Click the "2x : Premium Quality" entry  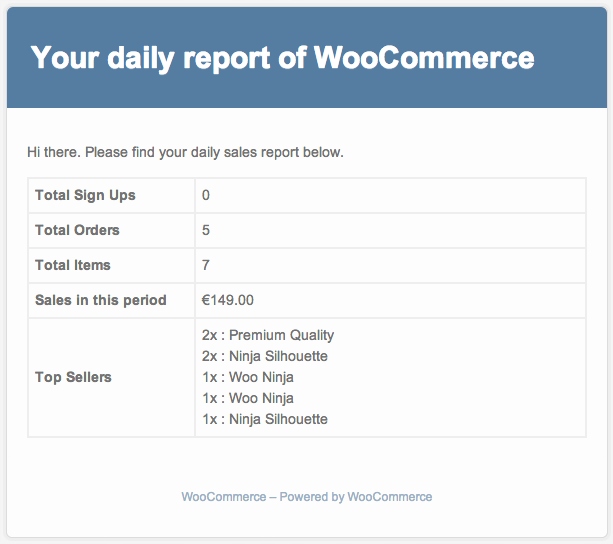point(268,335)
